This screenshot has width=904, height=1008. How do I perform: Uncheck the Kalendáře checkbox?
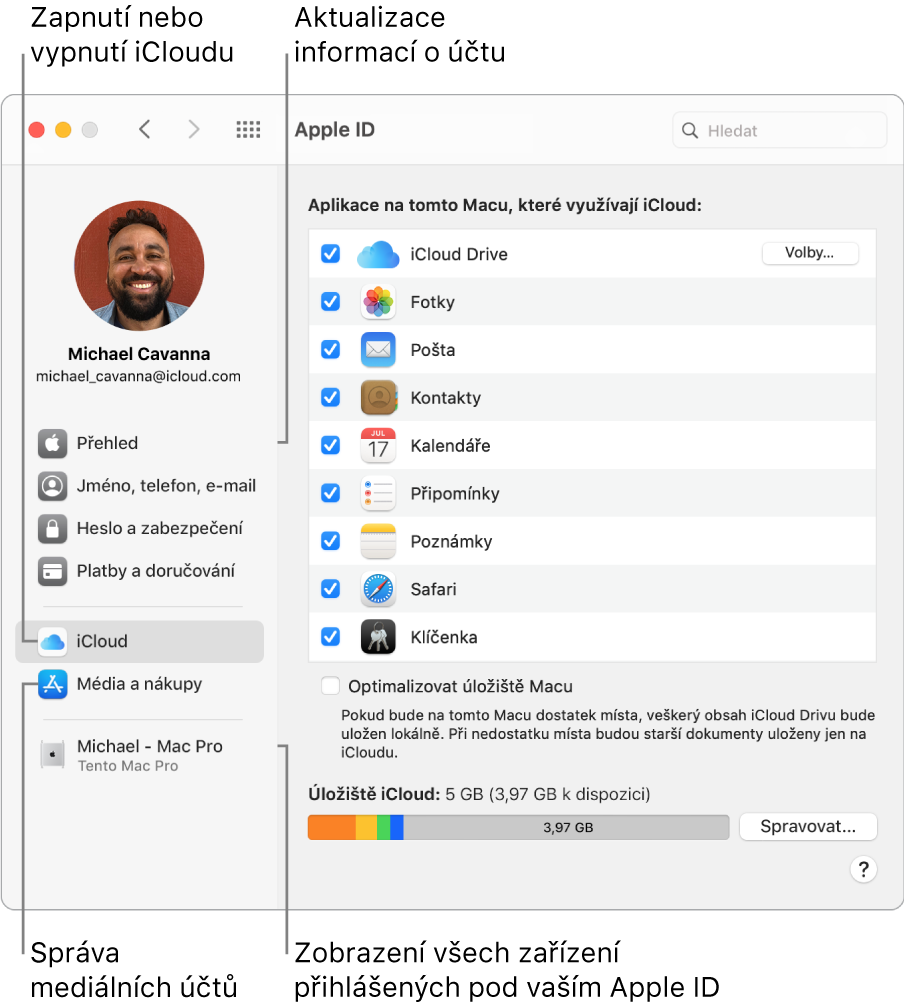pyautogui.click(x=330, y=446)
